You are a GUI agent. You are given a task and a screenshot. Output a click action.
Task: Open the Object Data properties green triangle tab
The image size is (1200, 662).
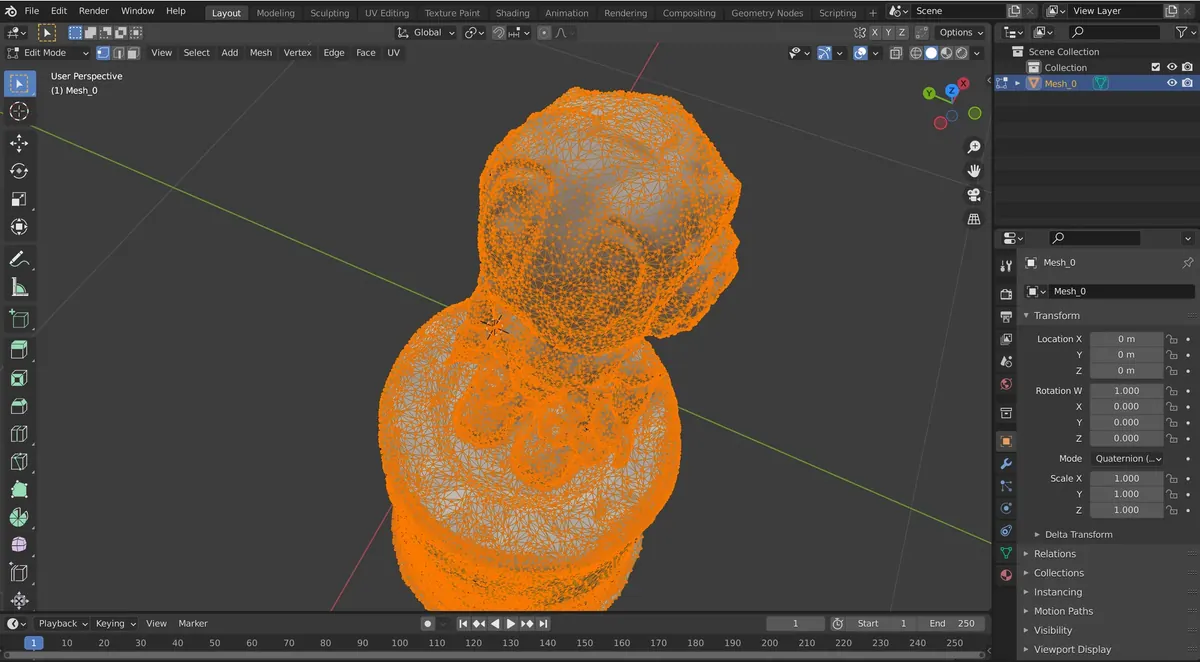click(1006, 553)
